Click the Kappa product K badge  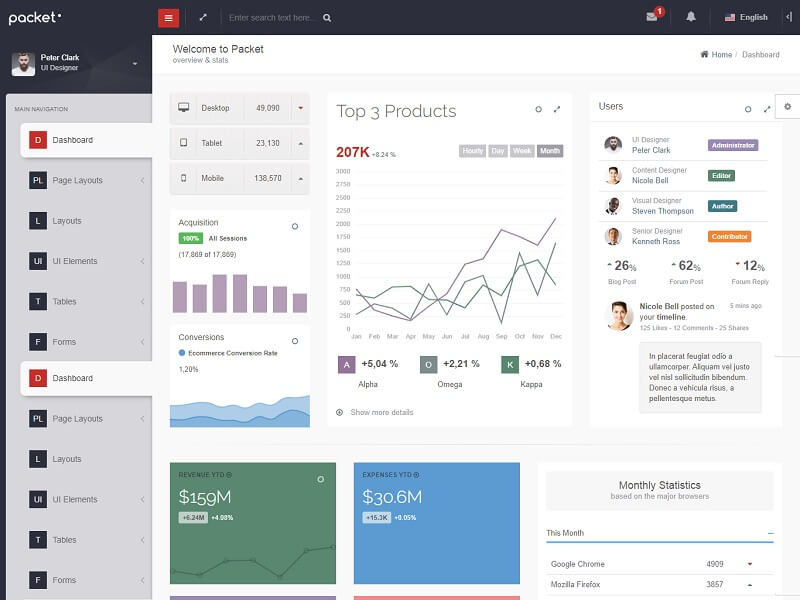pyautogui.click(x=510, y=364)
